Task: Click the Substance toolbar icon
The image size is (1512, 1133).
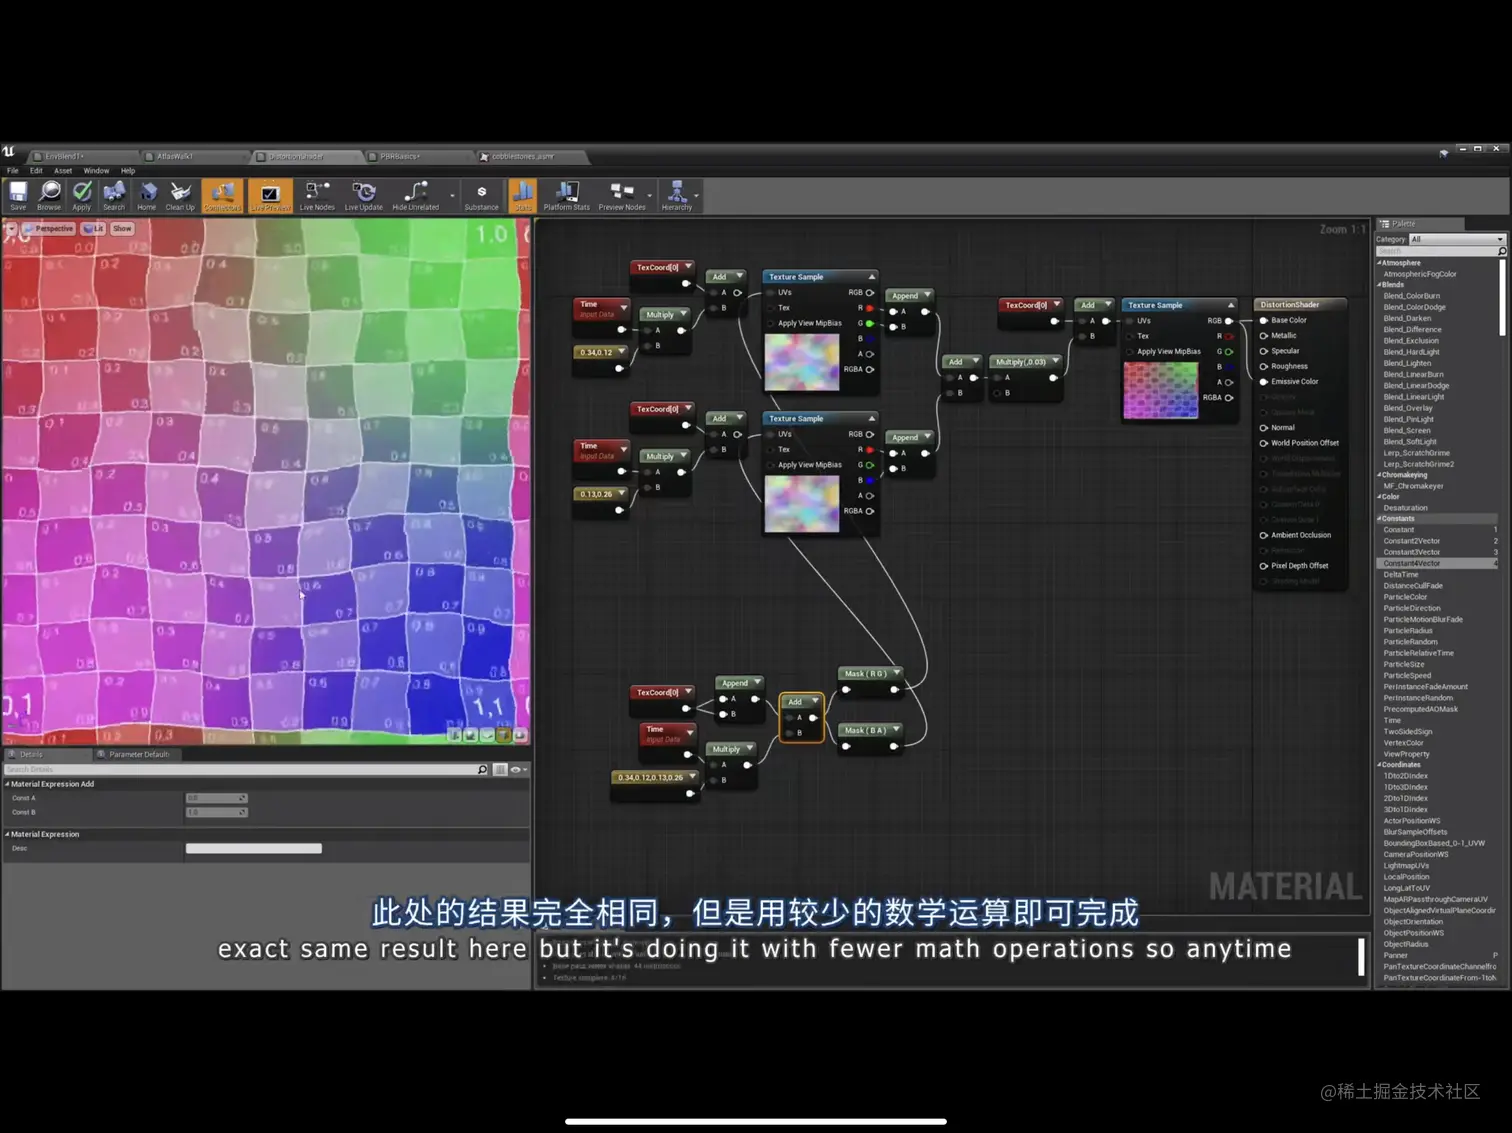Action: (481, 195)
